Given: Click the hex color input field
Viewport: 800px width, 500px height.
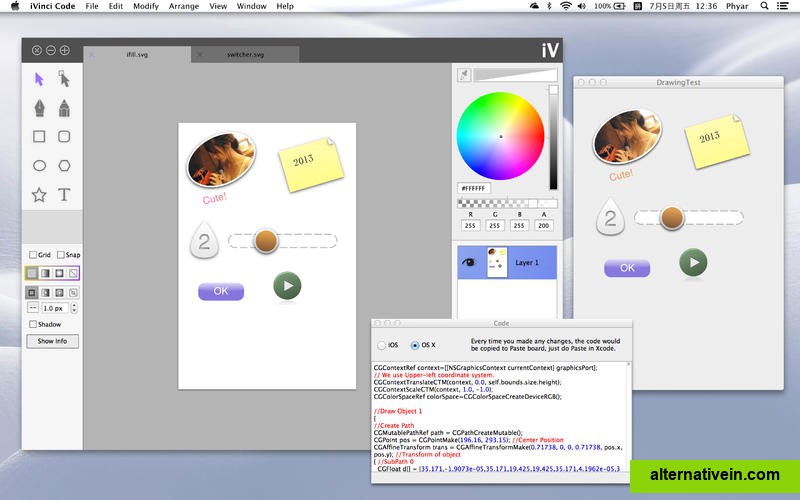Looking at the screenshot, I should click(476, 188).
